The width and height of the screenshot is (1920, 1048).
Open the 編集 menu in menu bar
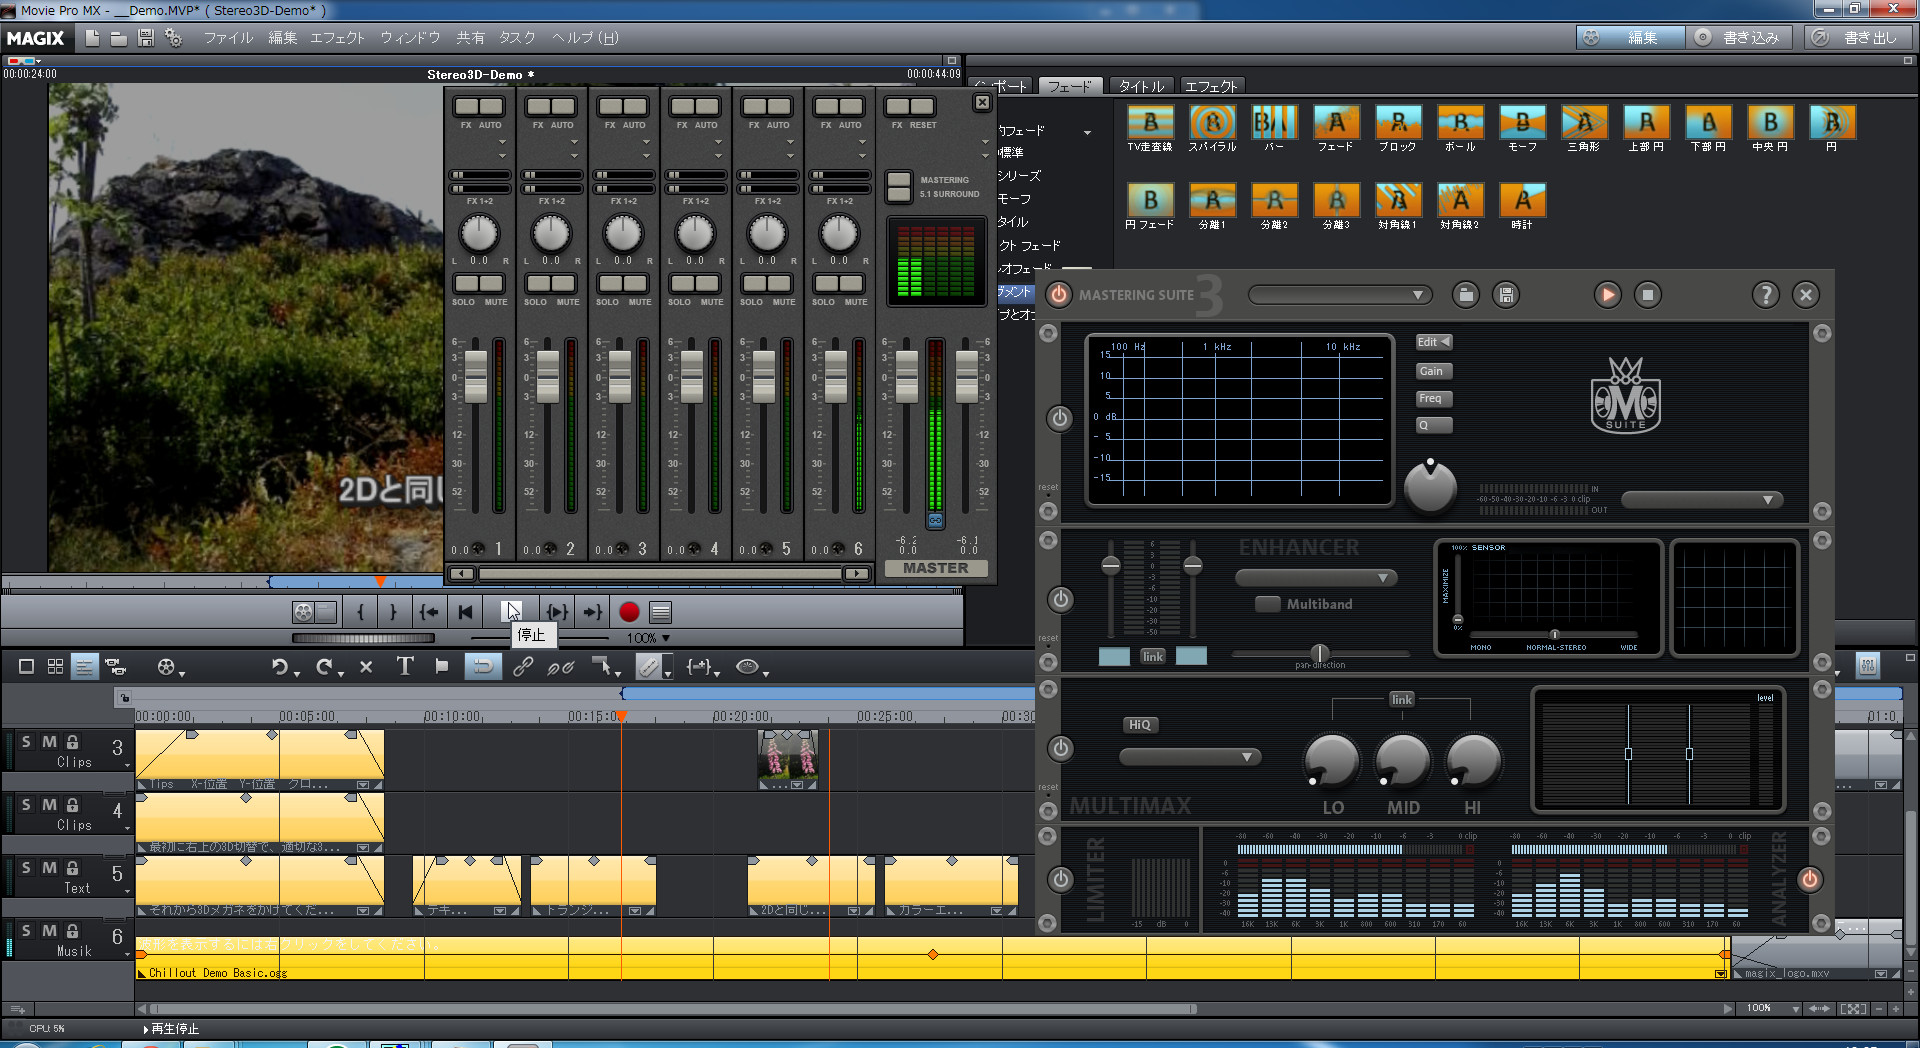click(282, 38)
